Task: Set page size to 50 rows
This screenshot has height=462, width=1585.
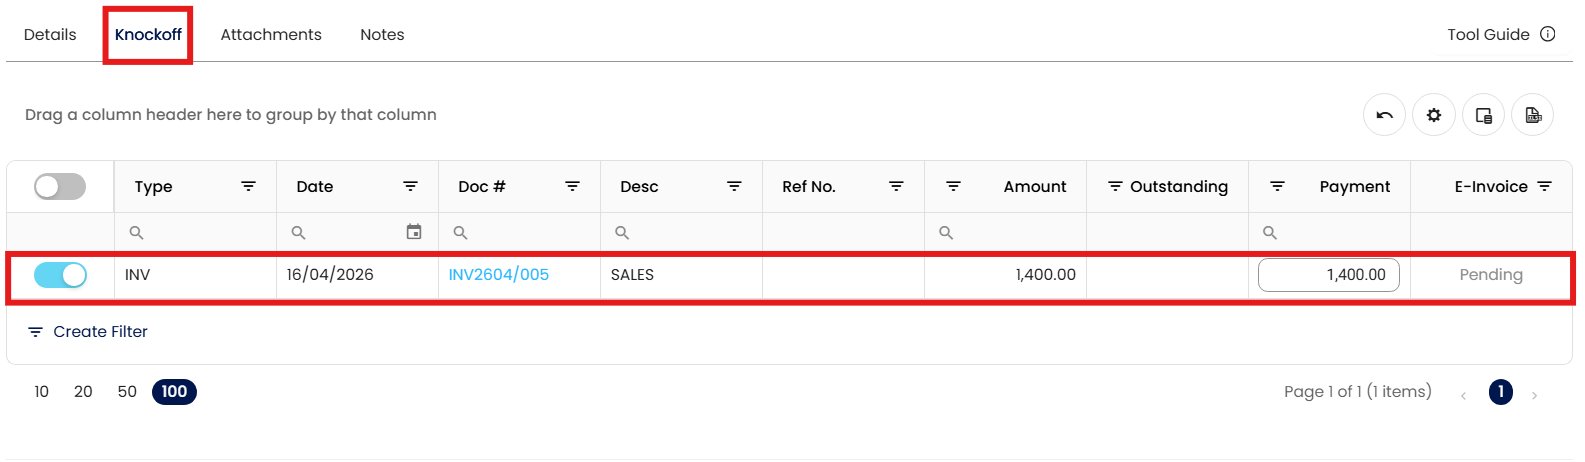Action: (x=127, y=392)
